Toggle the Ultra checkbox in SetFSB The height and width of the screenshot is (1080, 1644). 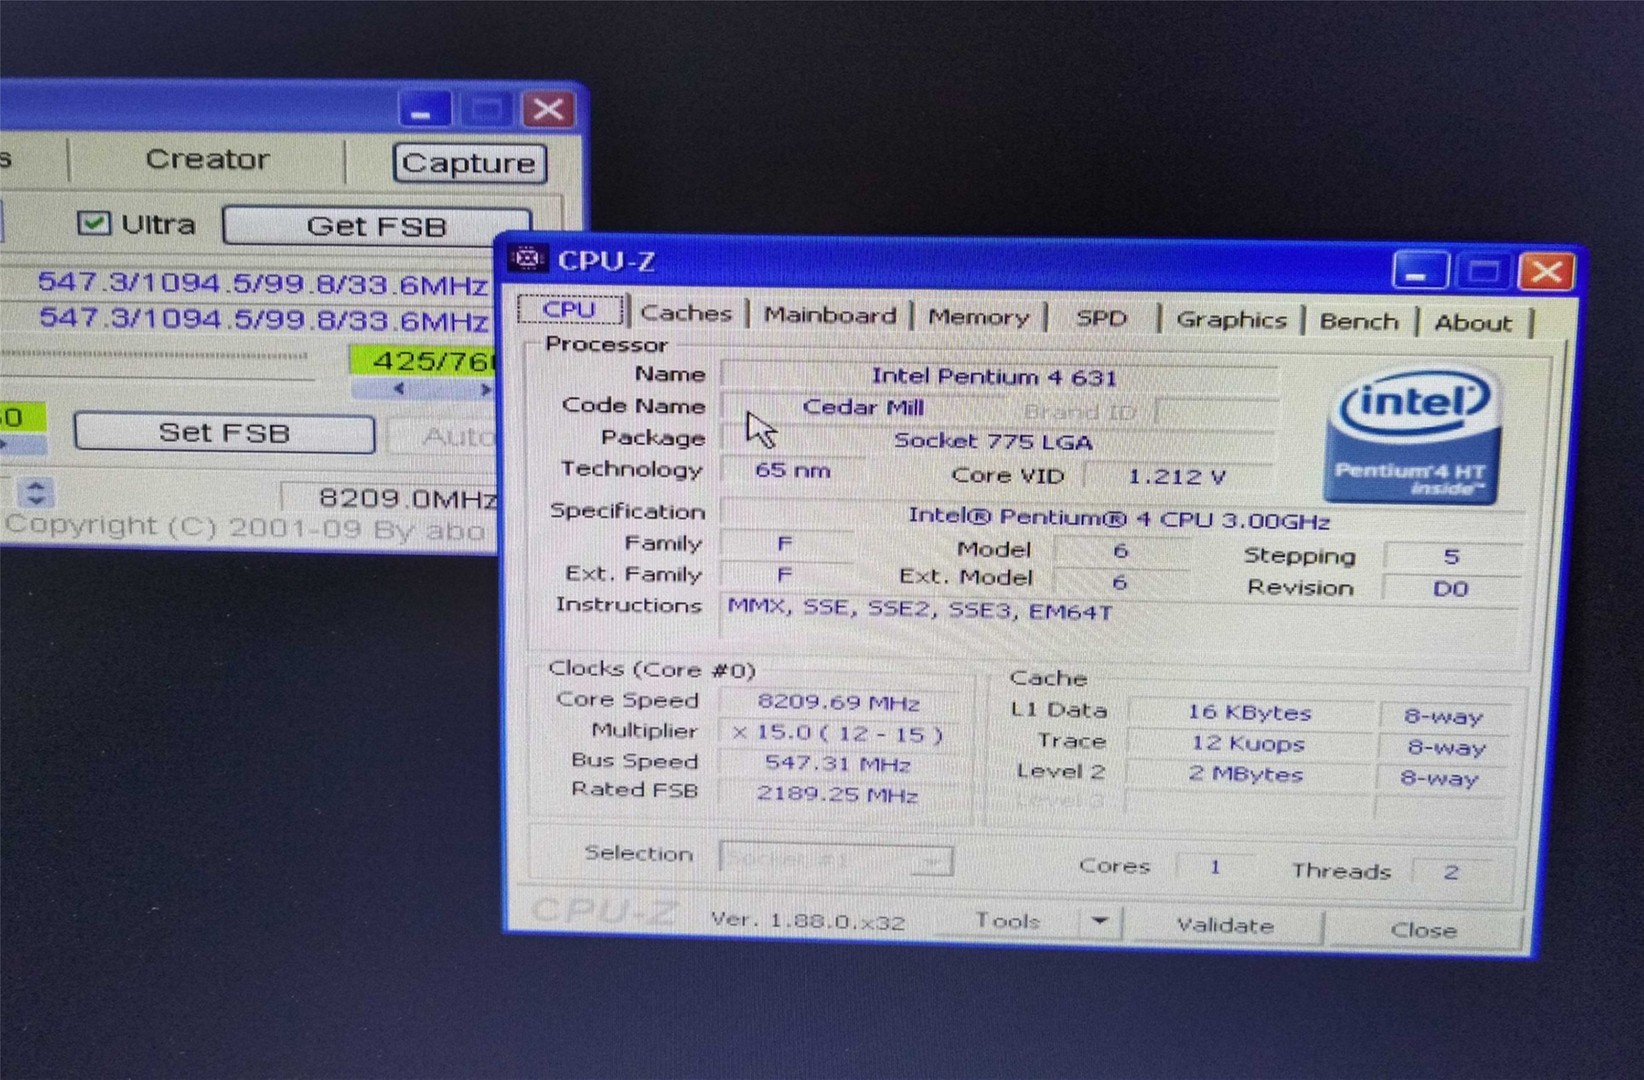[94, 222]
